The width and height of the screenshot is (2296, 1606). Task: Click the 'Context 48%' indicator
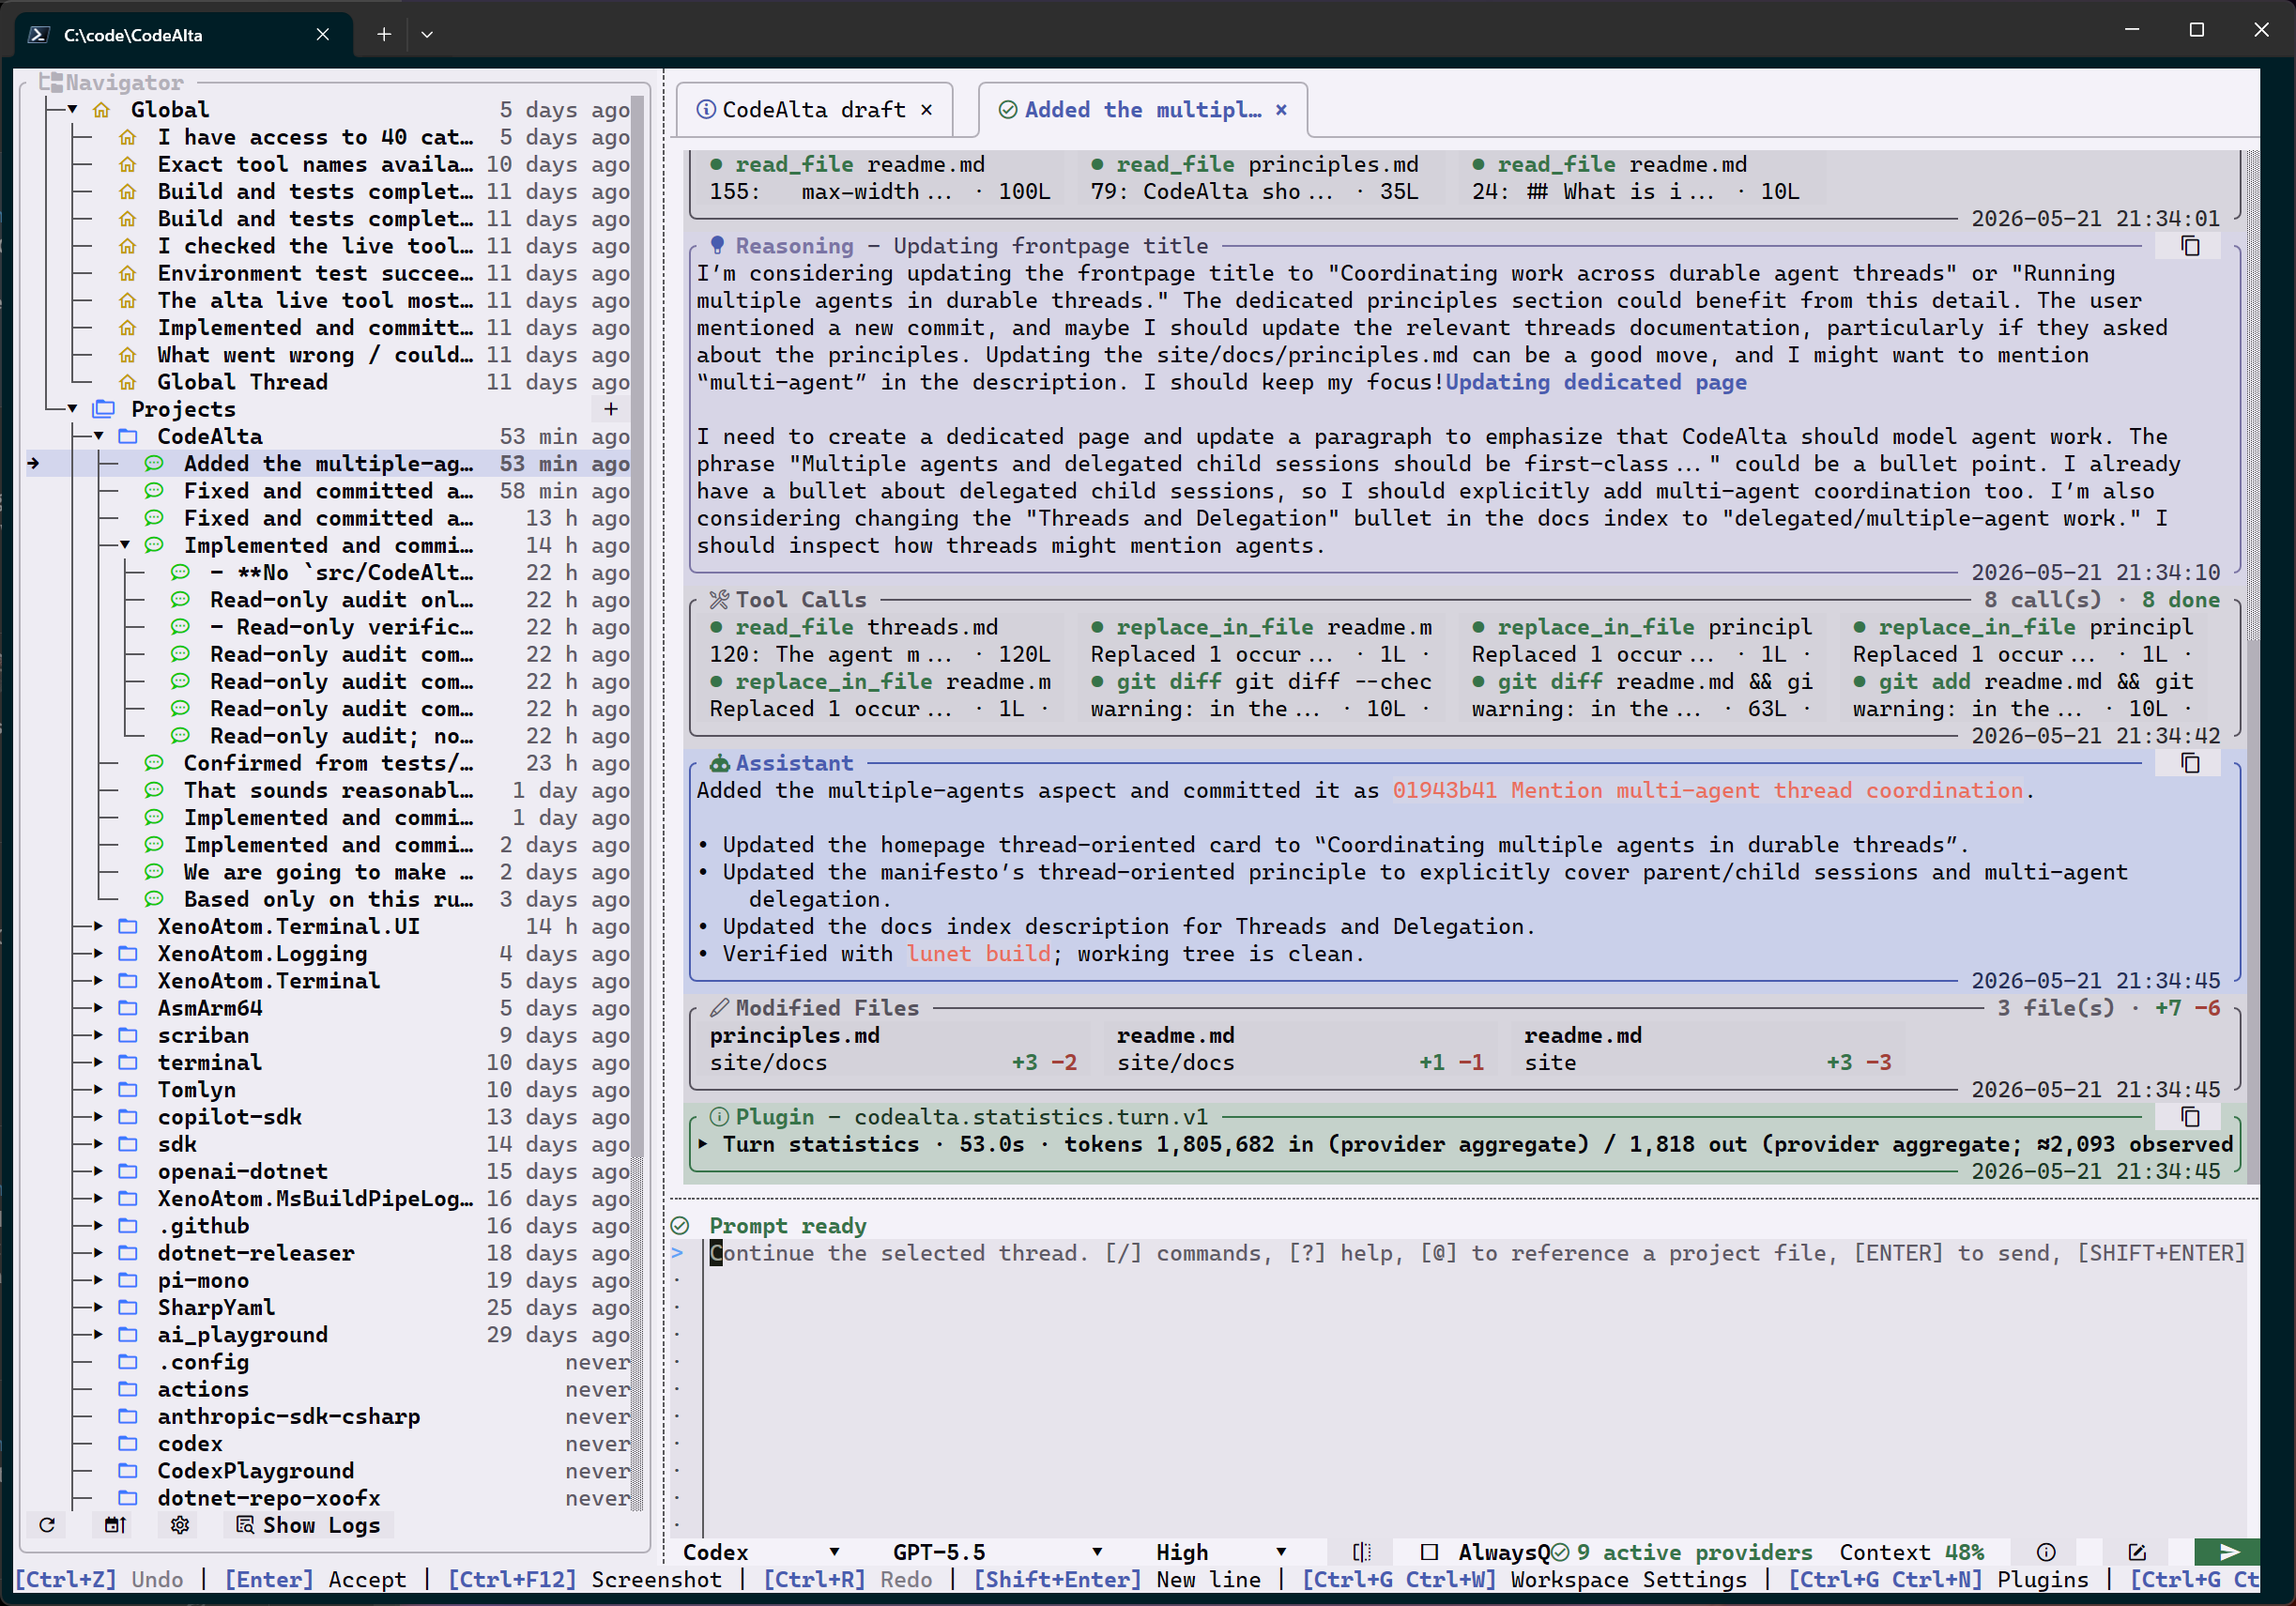pyautogui.click(x=1911, y=1552)
